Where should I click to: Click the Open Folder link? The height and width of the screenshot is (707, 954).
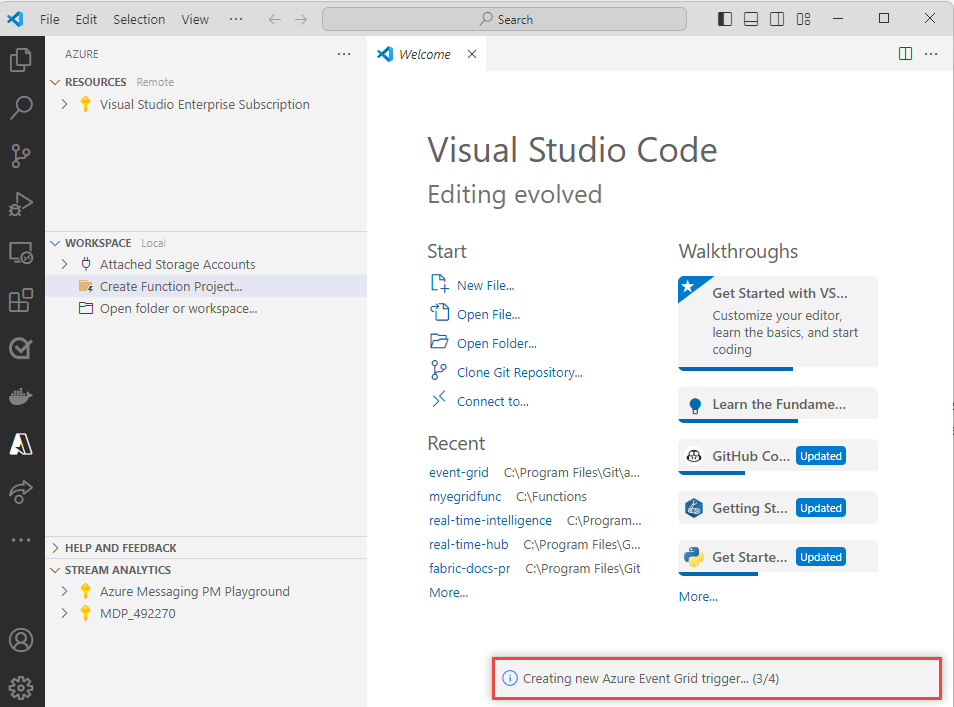(496, 343)
